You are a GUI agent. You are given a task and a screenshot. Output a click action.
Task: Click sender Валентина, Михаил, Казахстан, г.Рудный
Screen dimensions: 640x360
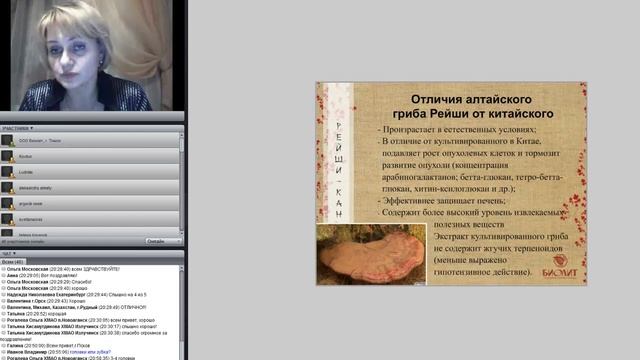tap(52, 307)
